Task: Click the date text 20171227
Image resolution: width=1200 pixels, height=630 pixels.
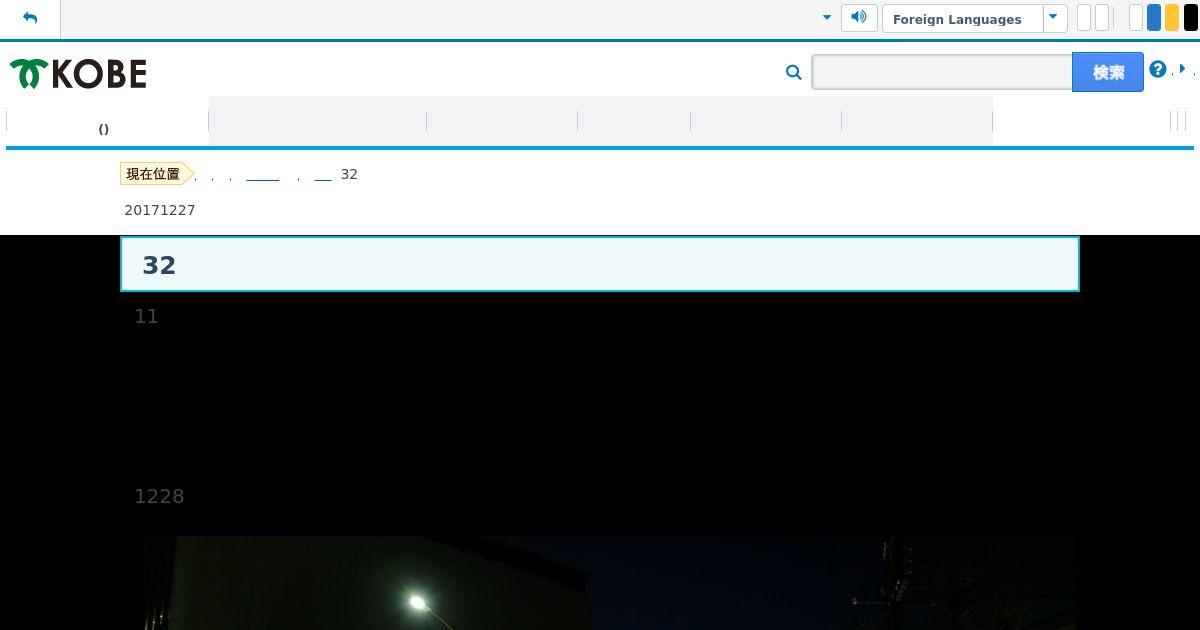Action: point(160,210)
